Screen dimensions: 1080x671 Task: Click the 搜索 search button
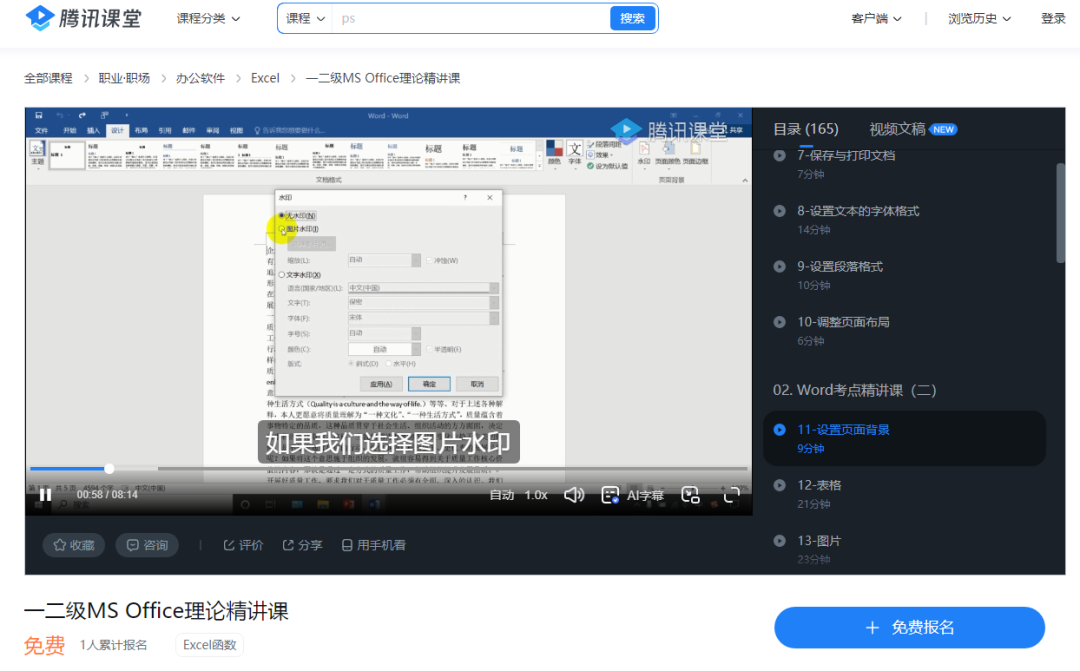pyautogui.click(x=632, y=18)
